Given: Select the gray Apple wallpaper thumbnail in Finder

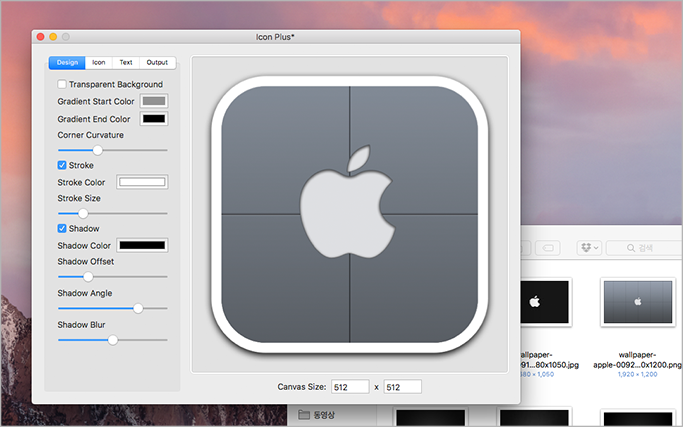Looking at the screenshot, I should tap(638, 302).
